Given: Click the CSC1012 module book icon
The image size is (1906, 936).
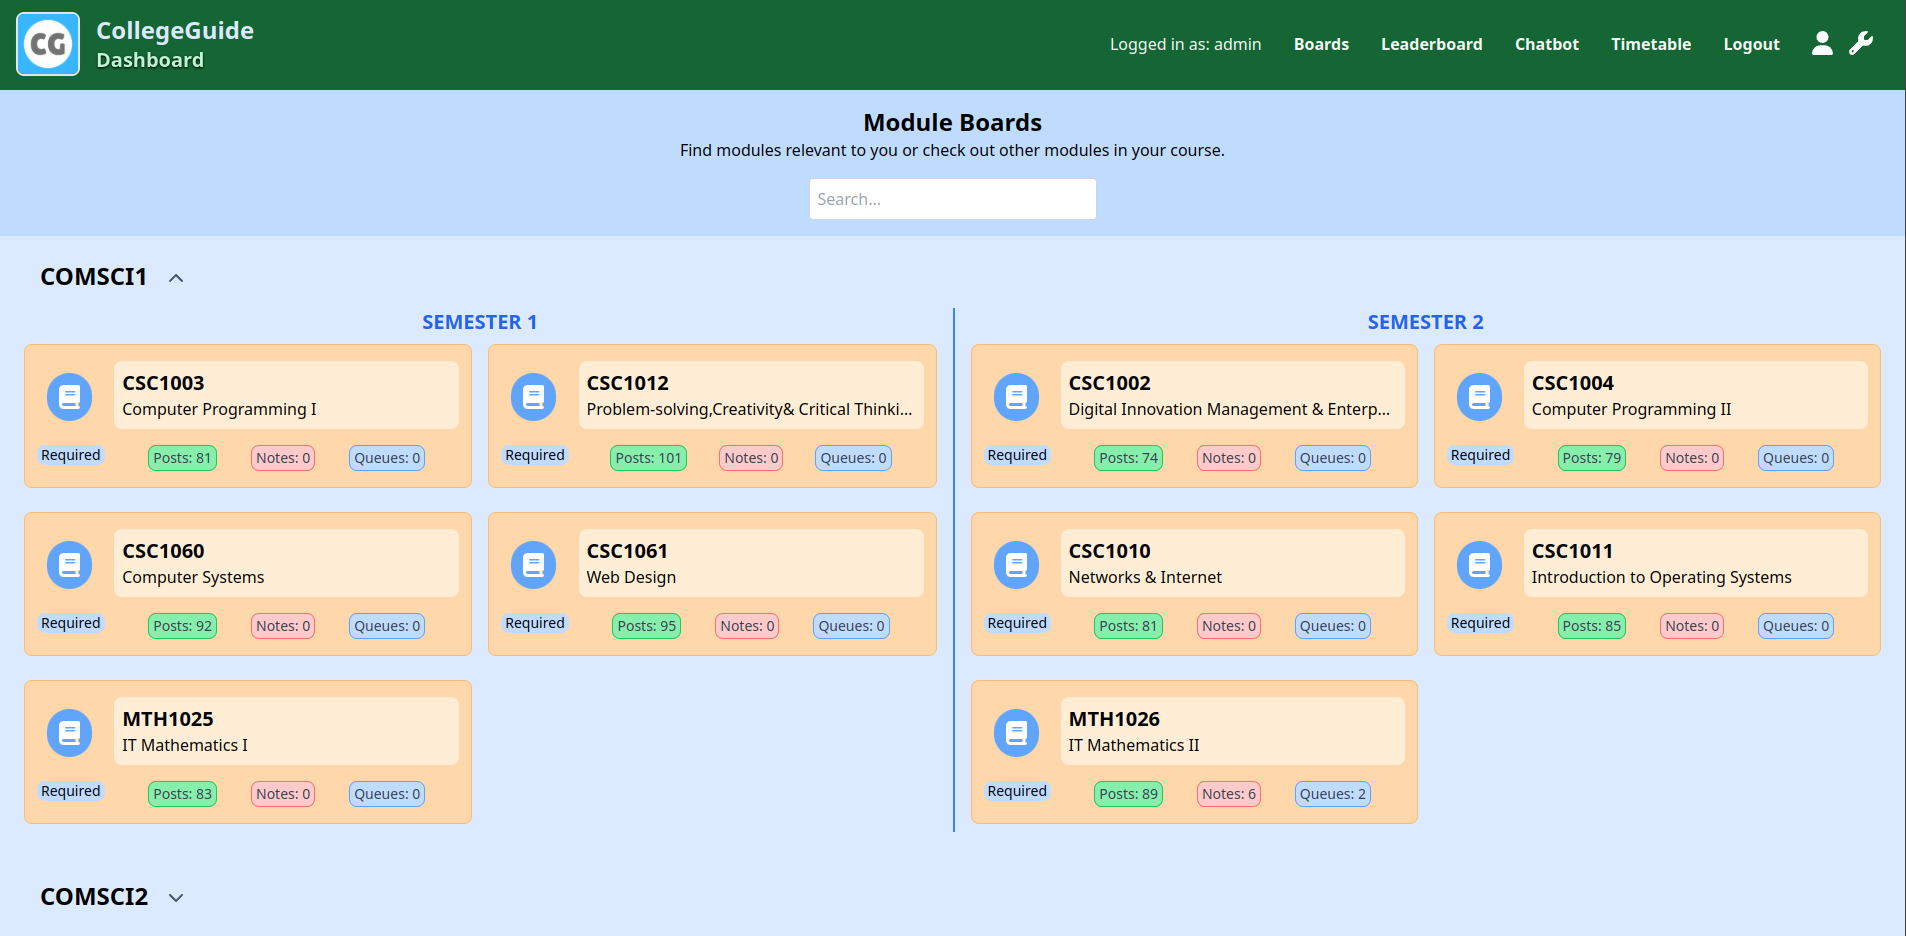Looking at the screenshot, I should tap(534, 397).
